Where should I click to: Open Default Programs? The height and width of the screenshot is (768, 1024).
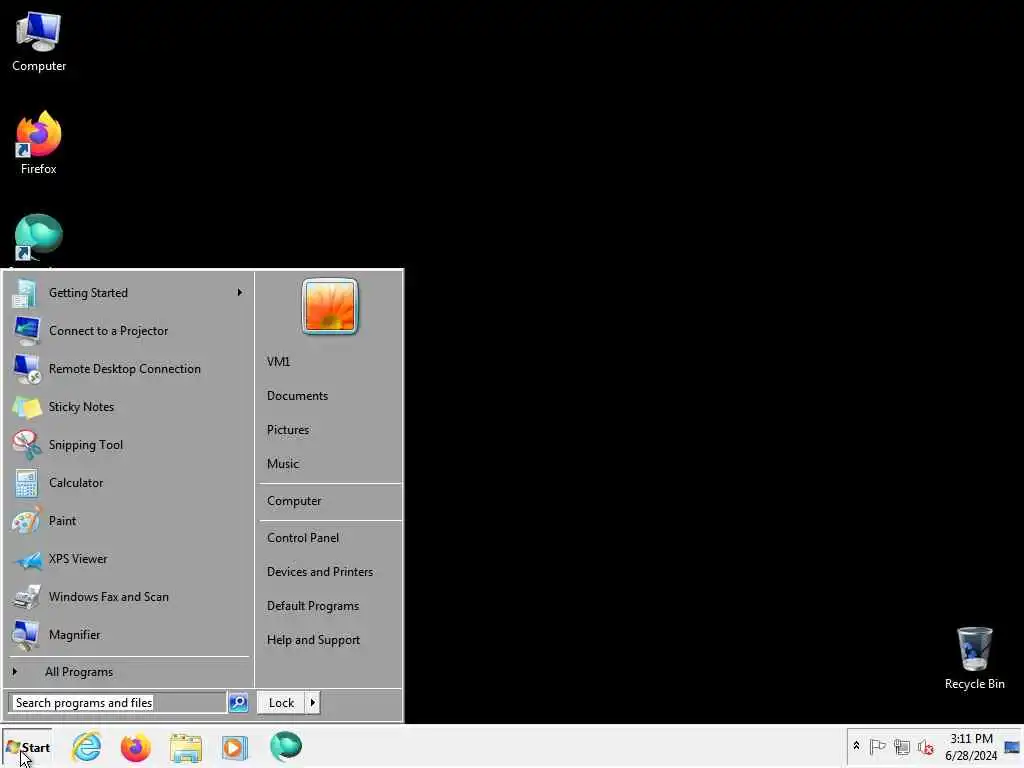[x=313, y=606]
